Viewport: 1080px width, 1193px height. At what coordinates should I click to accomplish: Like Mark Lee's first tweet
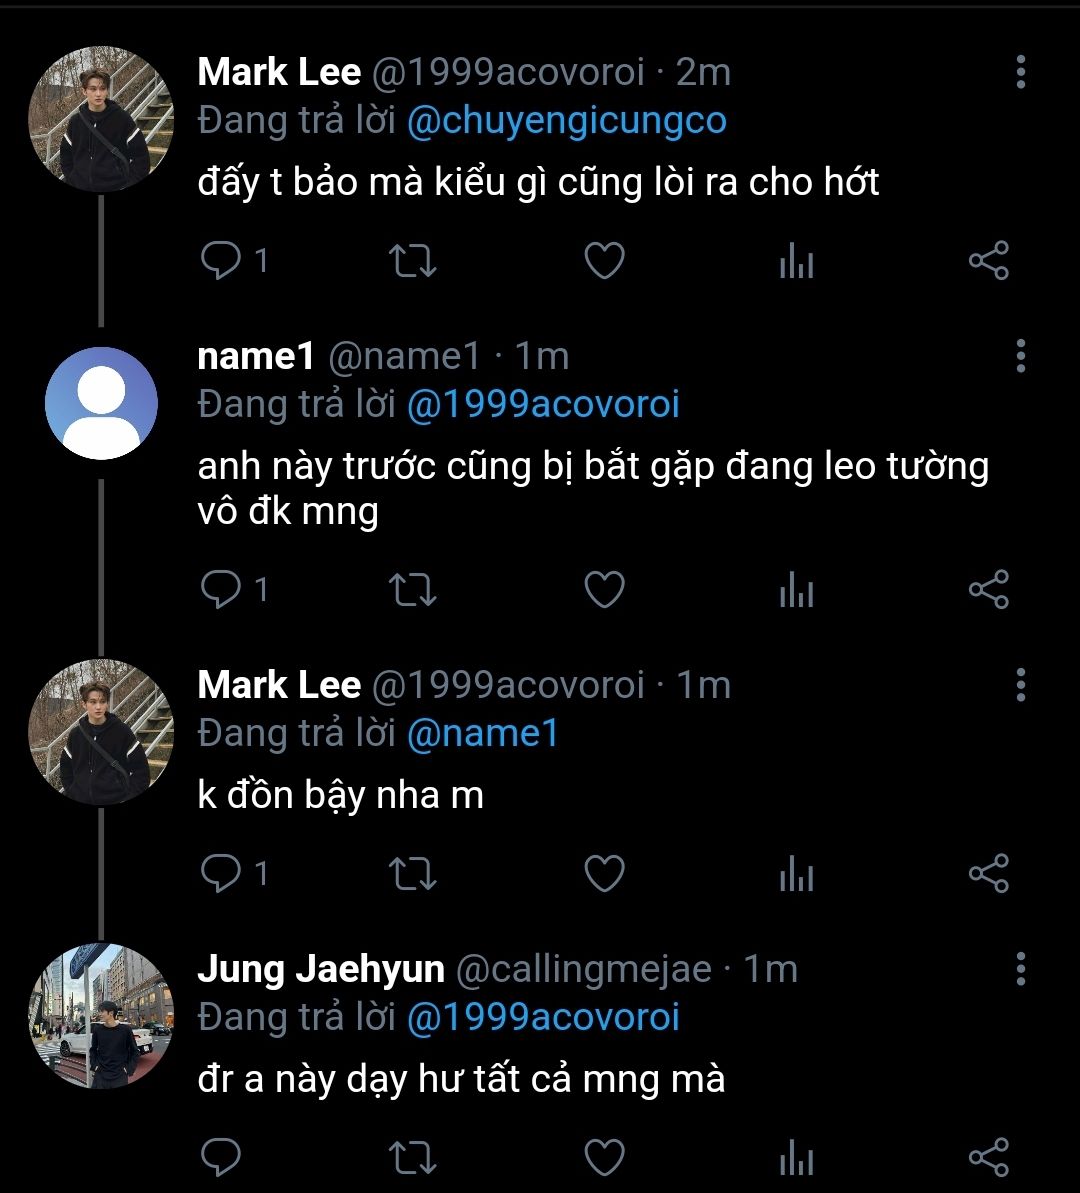pyautogui.click(x=604, y=262)
